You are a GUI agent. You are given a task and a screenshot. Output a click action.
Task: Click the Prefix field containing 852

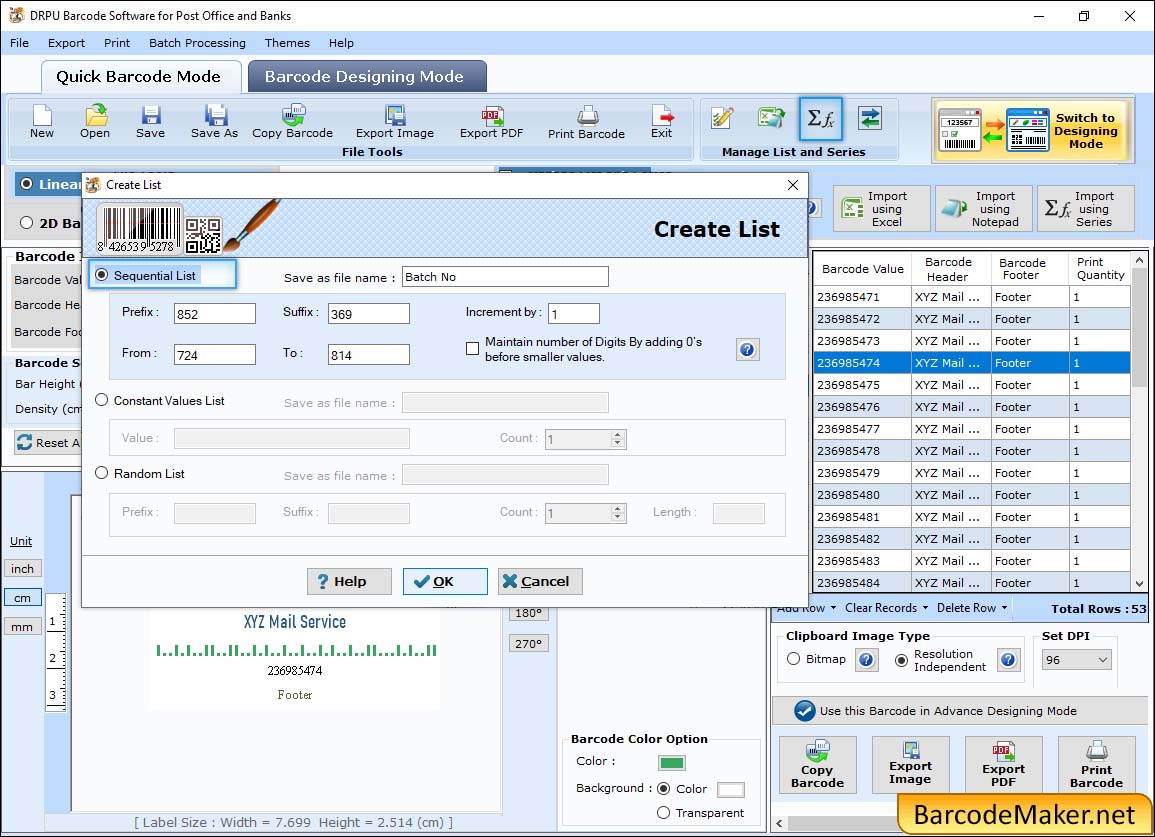(x=215, y=314)
